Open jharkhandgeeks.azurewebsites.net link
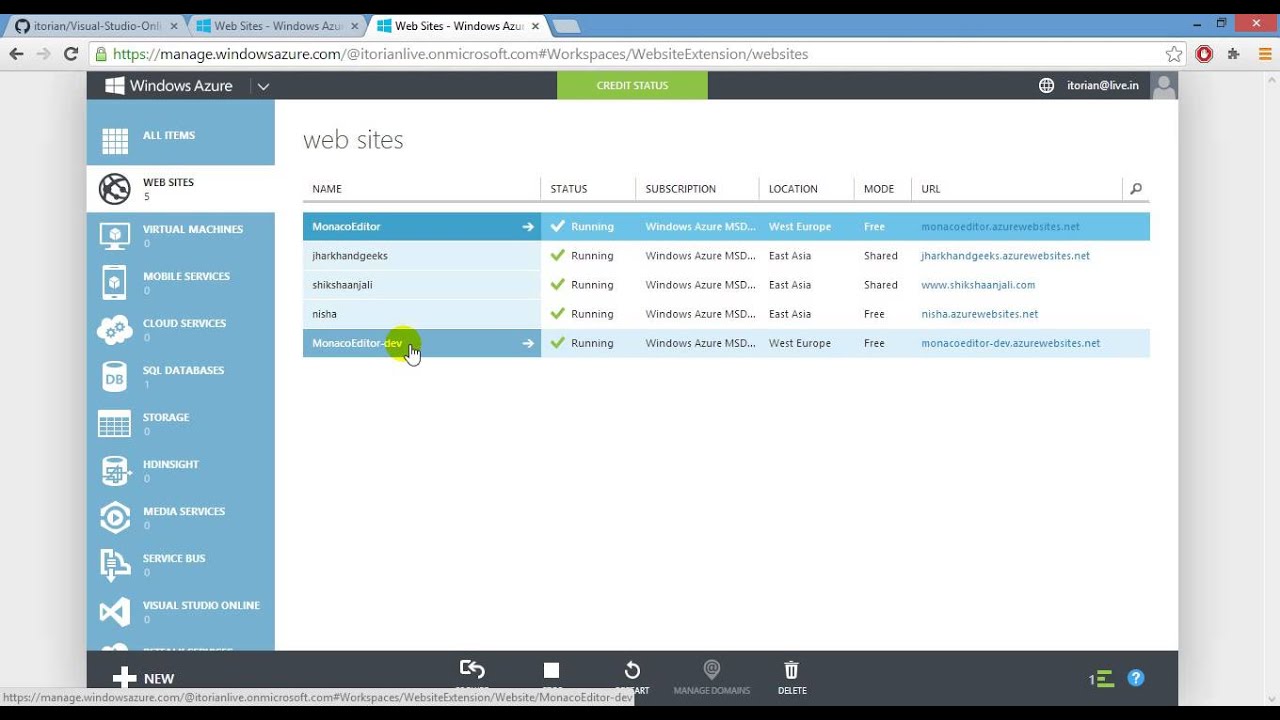This screenshot has width=1280, height=720. pos(1005,256)
